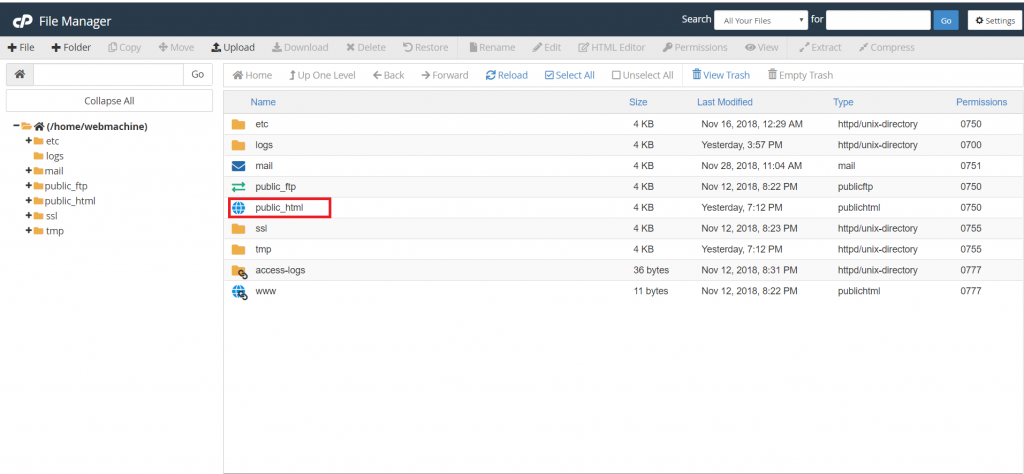Image resolution: width=1024 pixels, height=474 pixels.
Task: Open the All Your Files search dropdown
Action: coord(761,20)
